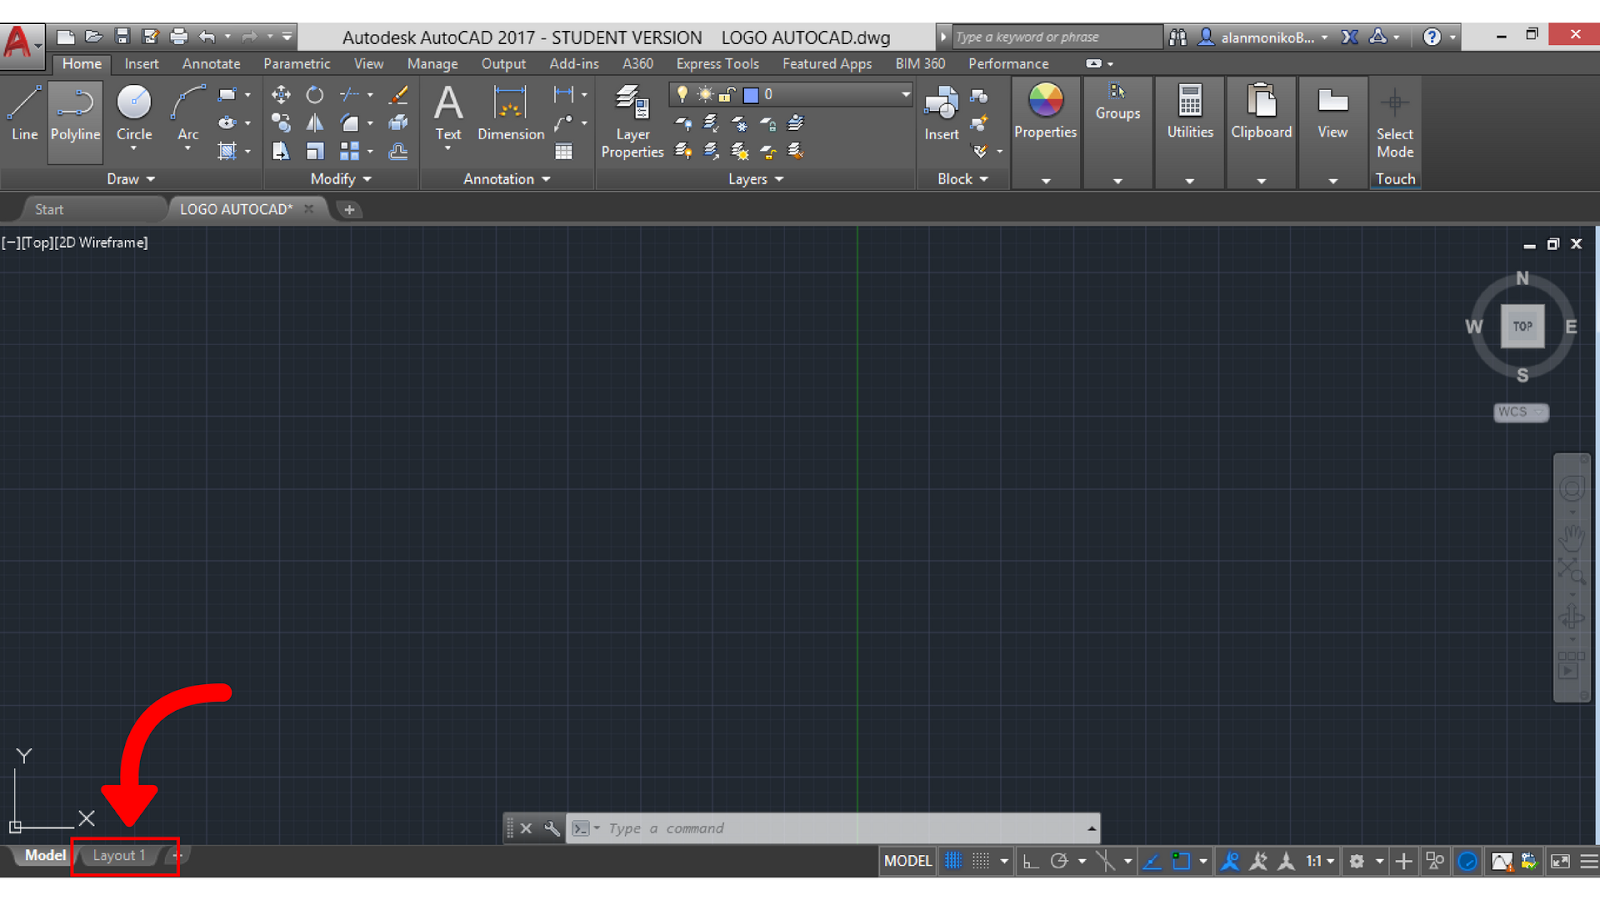Select the Line drawing tool

23,112
